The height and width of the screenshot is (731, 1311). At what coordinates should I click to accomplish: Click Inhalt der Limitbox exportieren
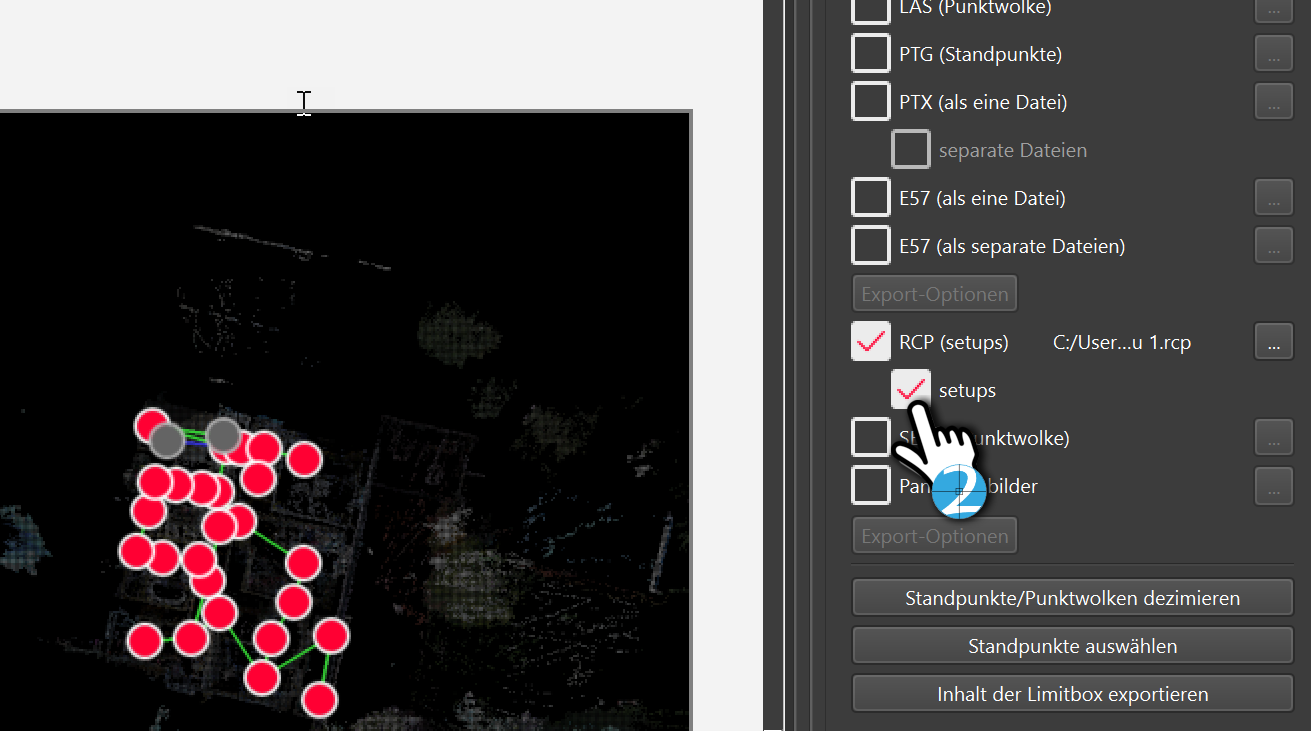(1072, 693)
